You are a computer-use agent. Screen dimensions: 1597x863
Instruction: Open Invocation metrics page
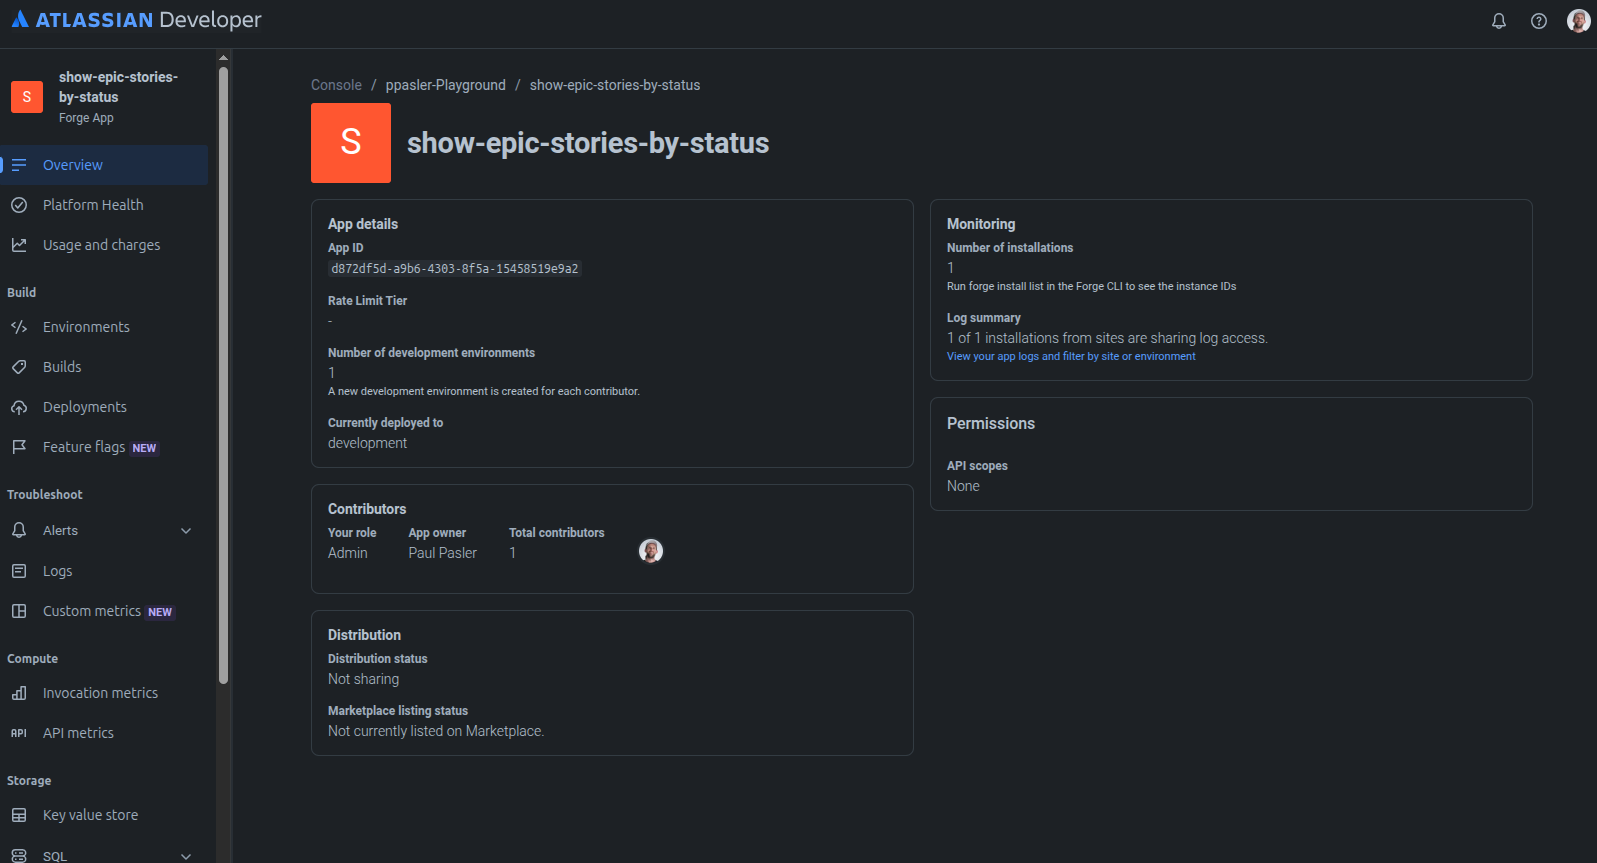tap(104, 693)
